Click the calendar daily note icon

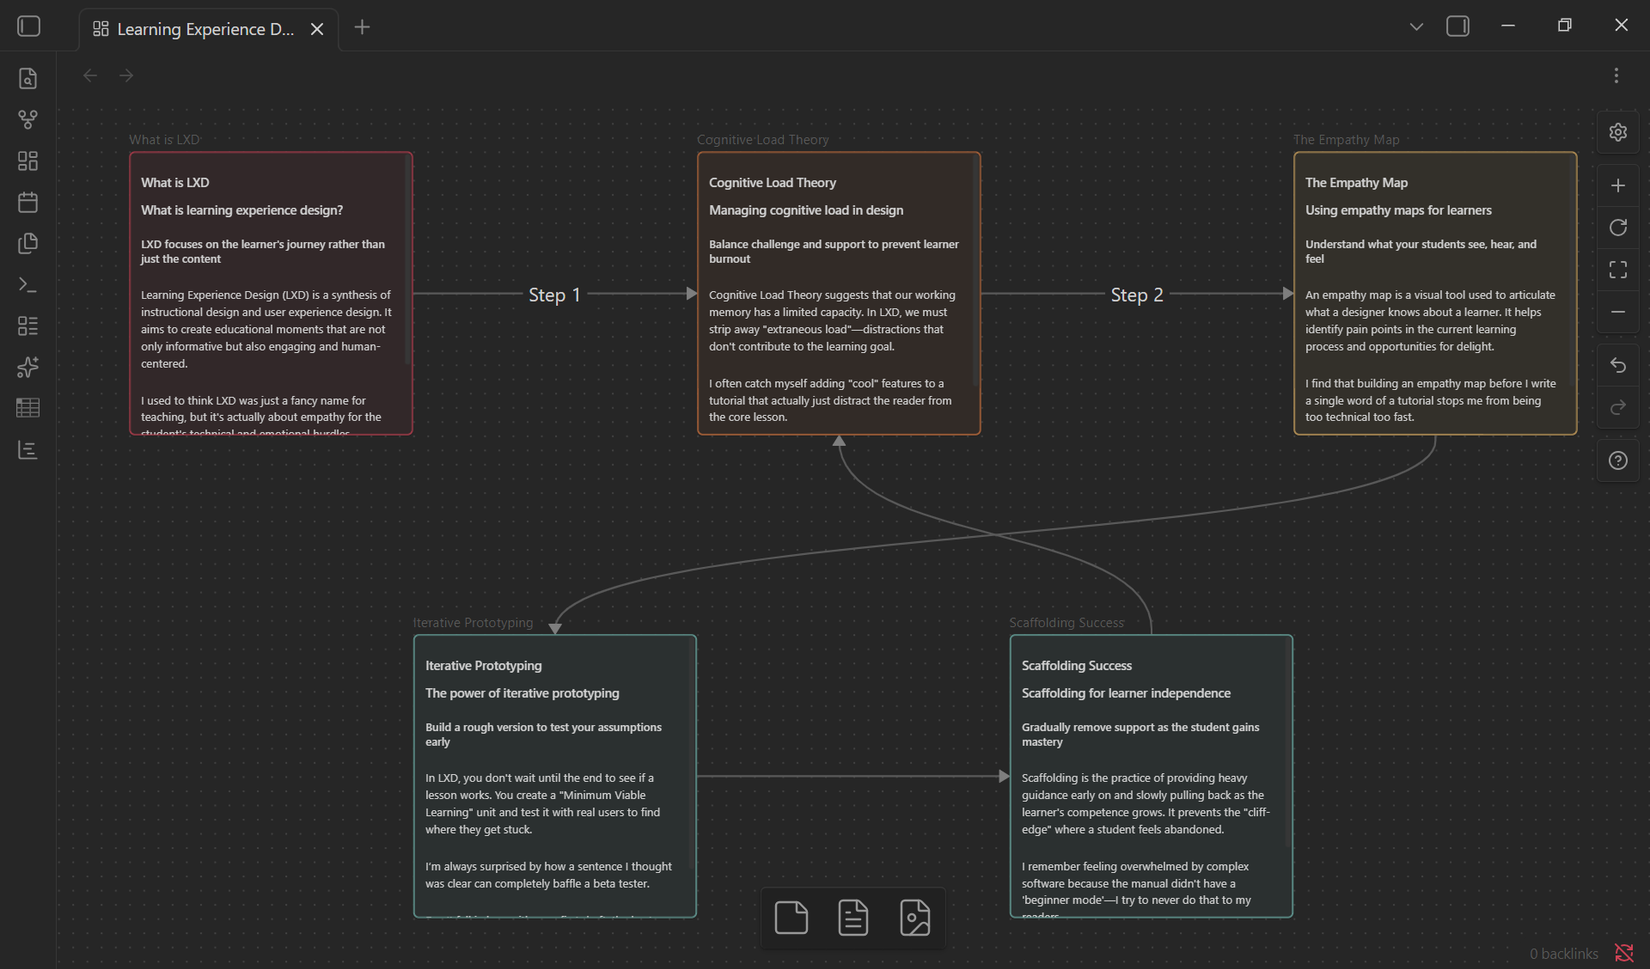(28, 202)
